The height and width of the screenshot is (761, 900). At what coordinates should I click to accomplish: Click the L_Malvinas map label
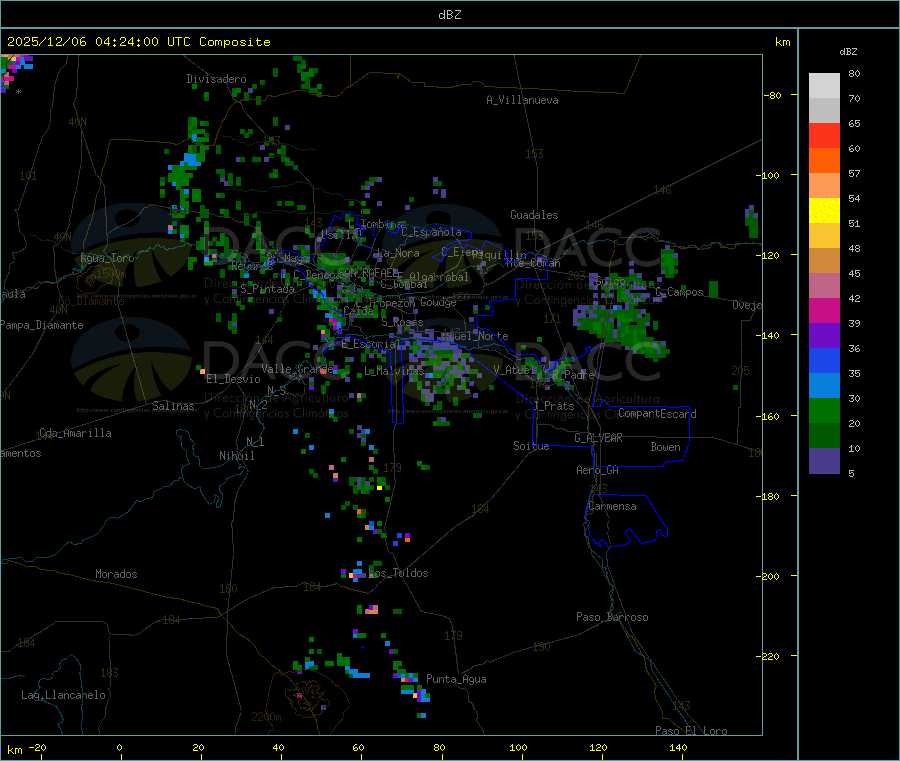coord(395,371)
